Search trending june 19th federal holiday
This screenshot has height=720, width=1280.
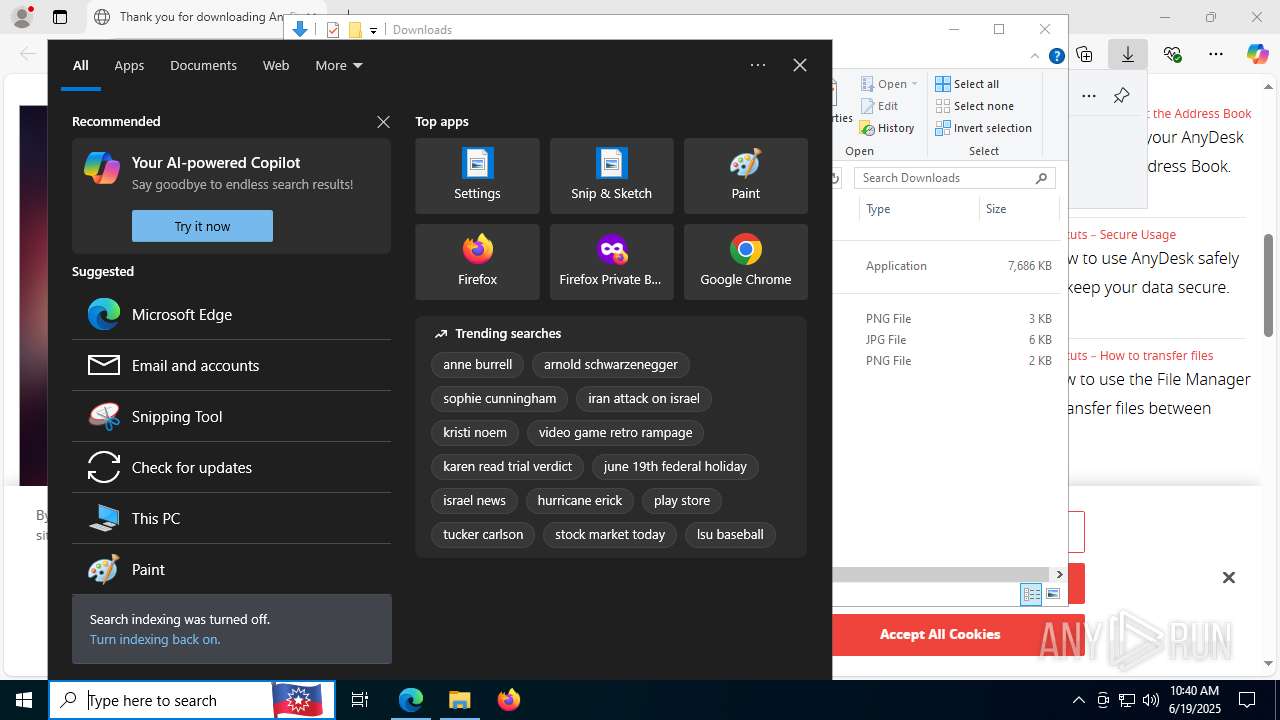point(675,466)
